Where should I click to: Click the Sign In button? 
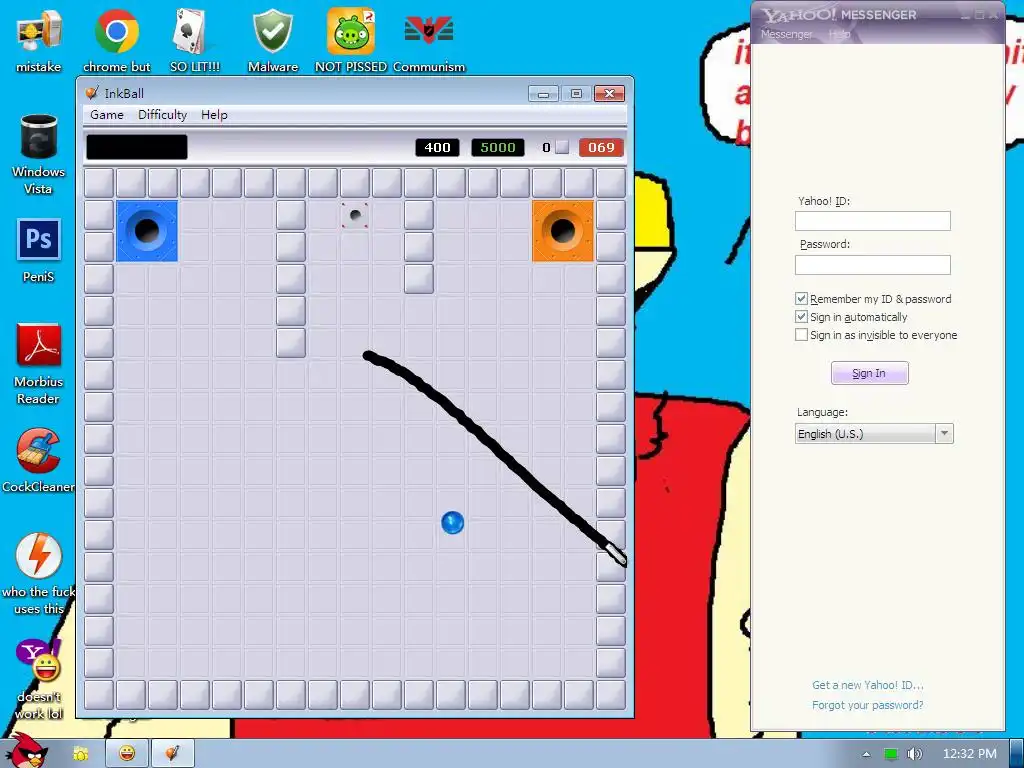[869, 373]
